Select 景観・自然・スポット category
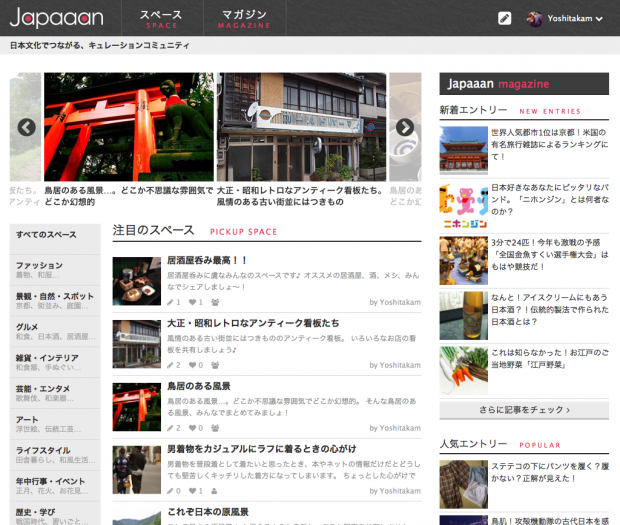 coord(55,301)
